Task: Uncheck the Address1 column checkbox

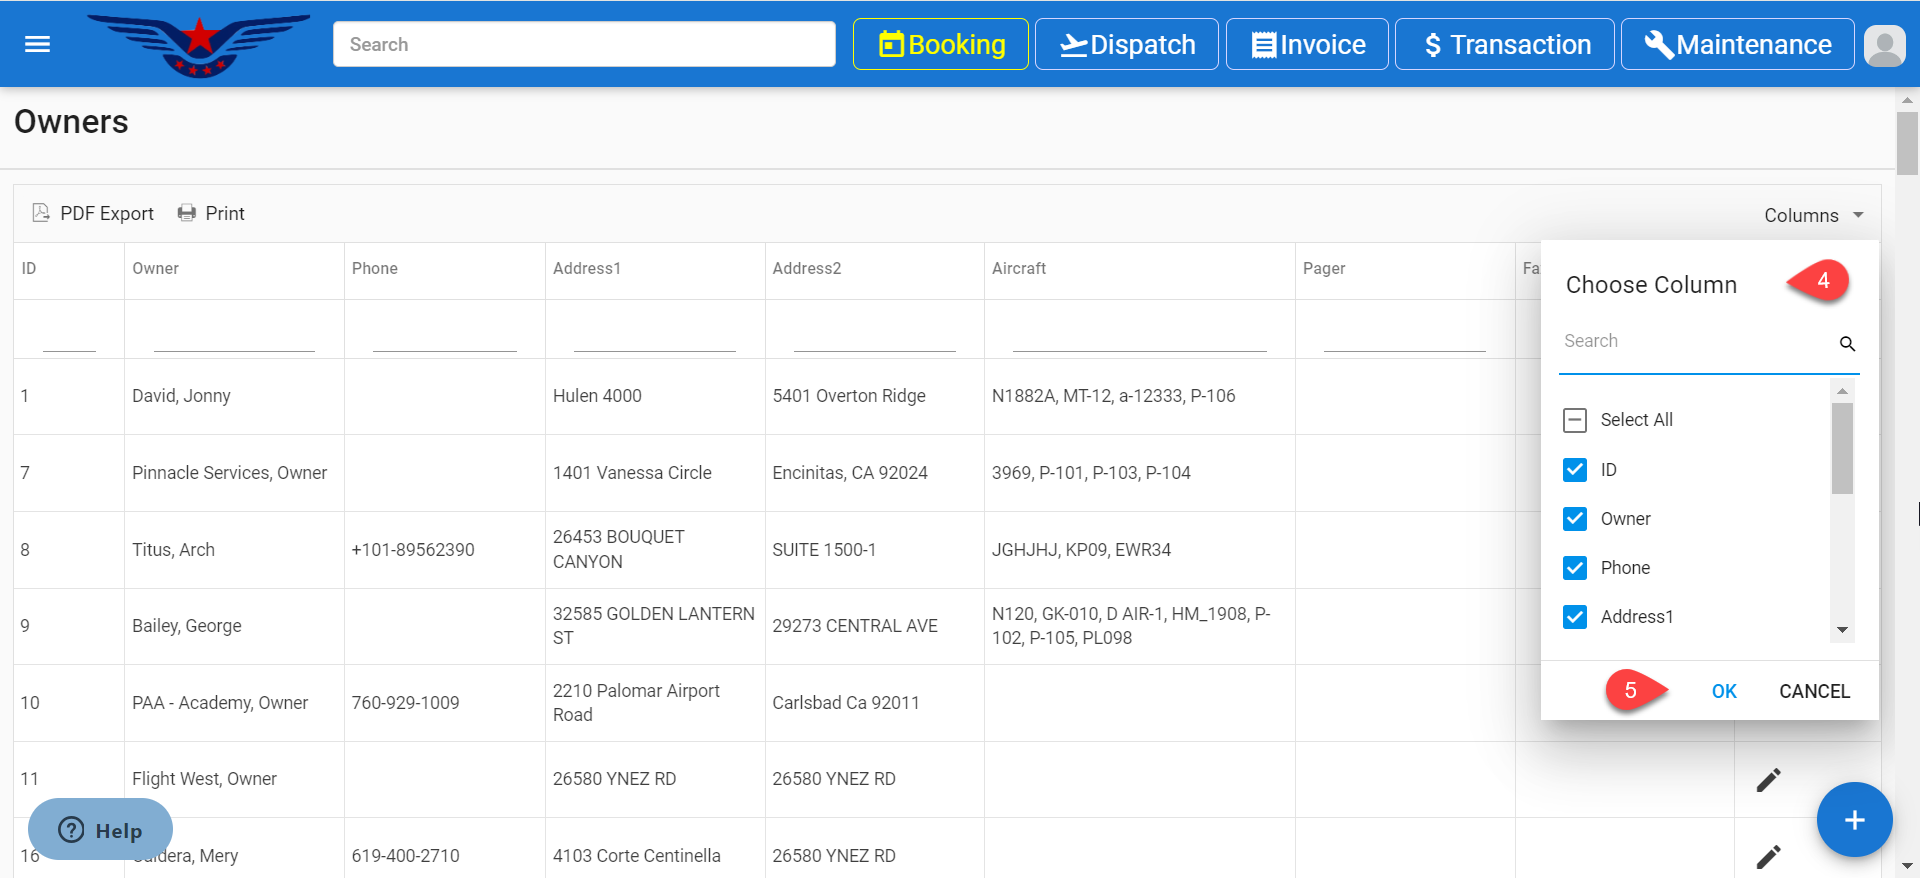Action: (x=1575, y=617)
